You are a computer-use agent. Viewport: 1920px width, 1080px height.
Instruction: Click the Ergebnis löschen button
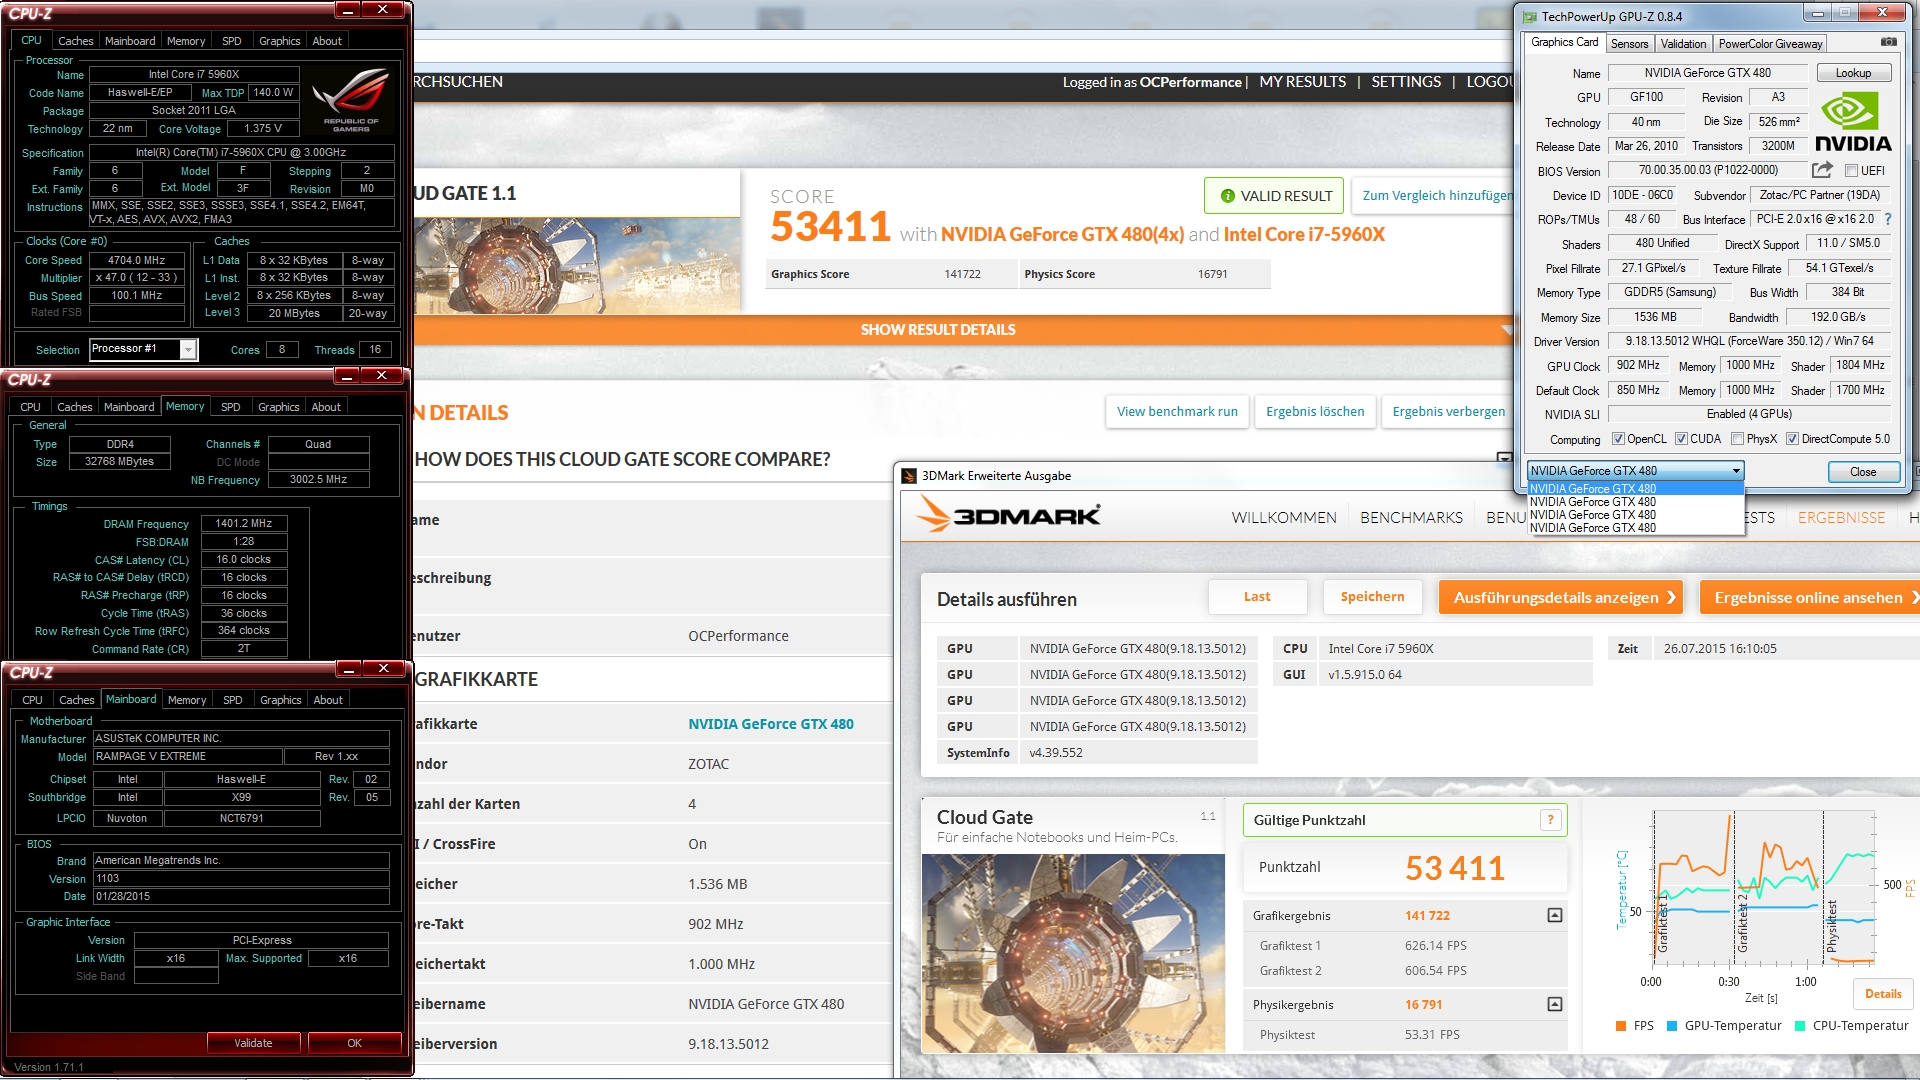(x=1315, y=412)
